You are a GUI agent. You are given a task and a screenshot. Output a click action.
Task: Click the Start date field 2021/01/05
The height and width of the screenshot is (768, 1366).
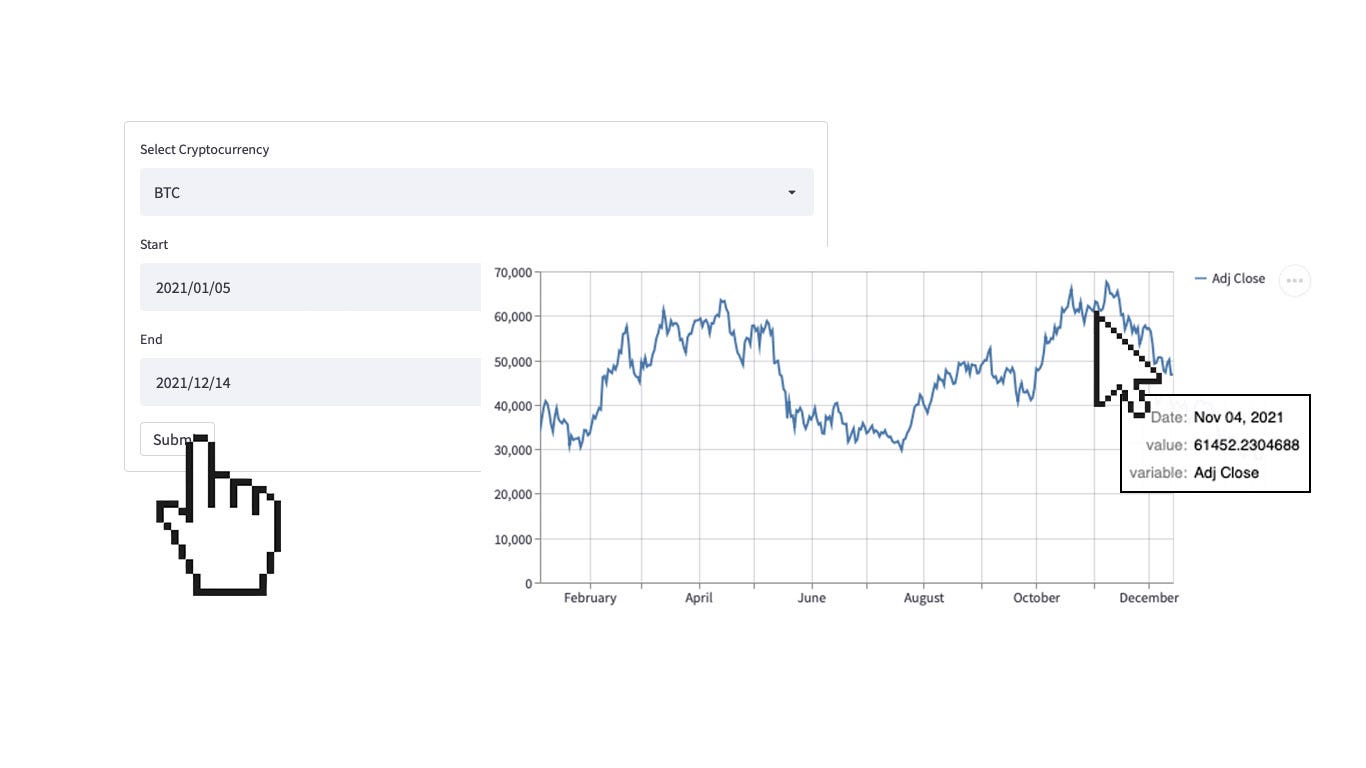[310, 287]
